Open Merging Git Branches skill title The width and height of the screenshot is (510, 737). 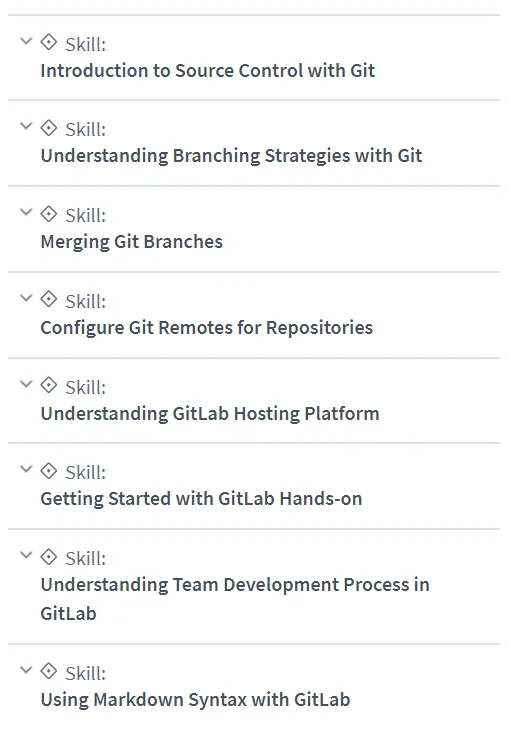pos(132,242)
